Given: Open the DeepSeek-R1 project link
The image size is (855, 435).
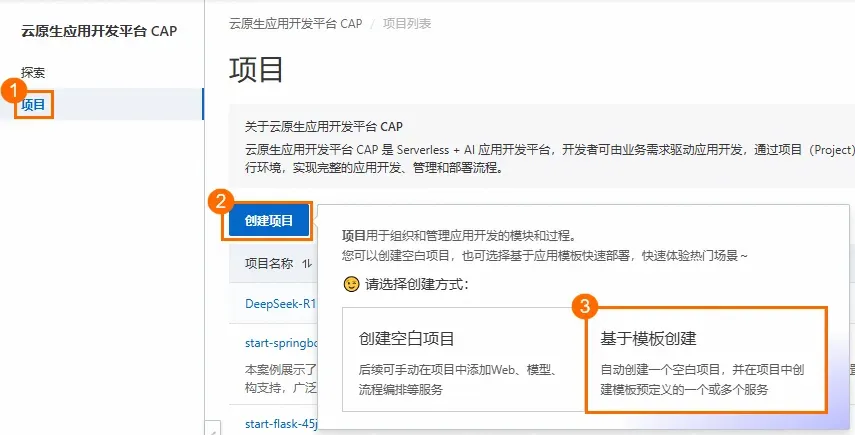Looking at the screenshot, I should [x=281, y=304].
